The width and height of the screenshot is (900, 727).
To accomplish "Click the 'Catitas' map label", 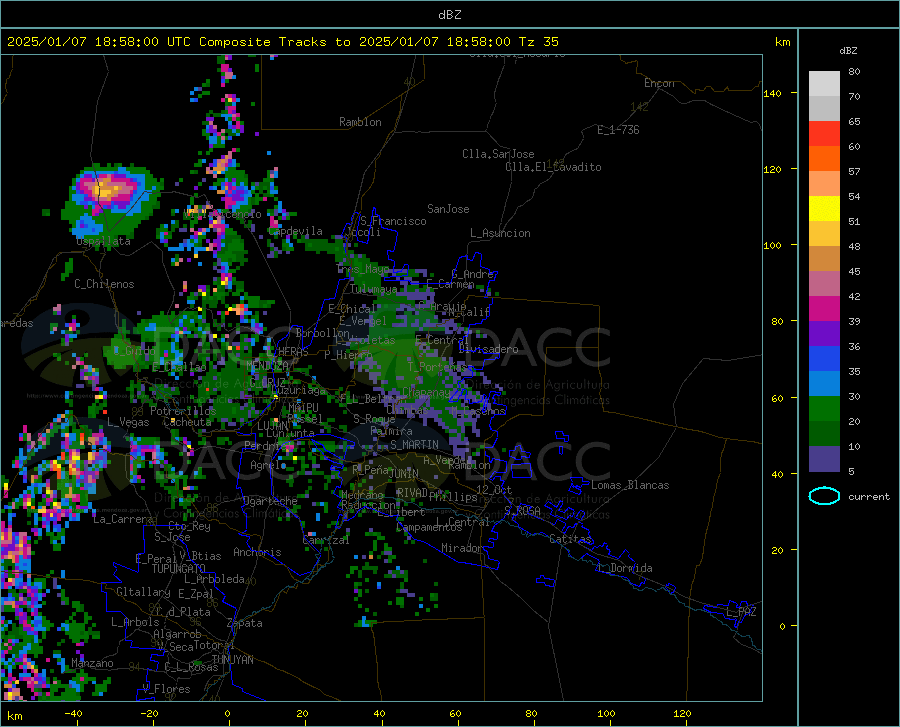I will pos(571,539).
